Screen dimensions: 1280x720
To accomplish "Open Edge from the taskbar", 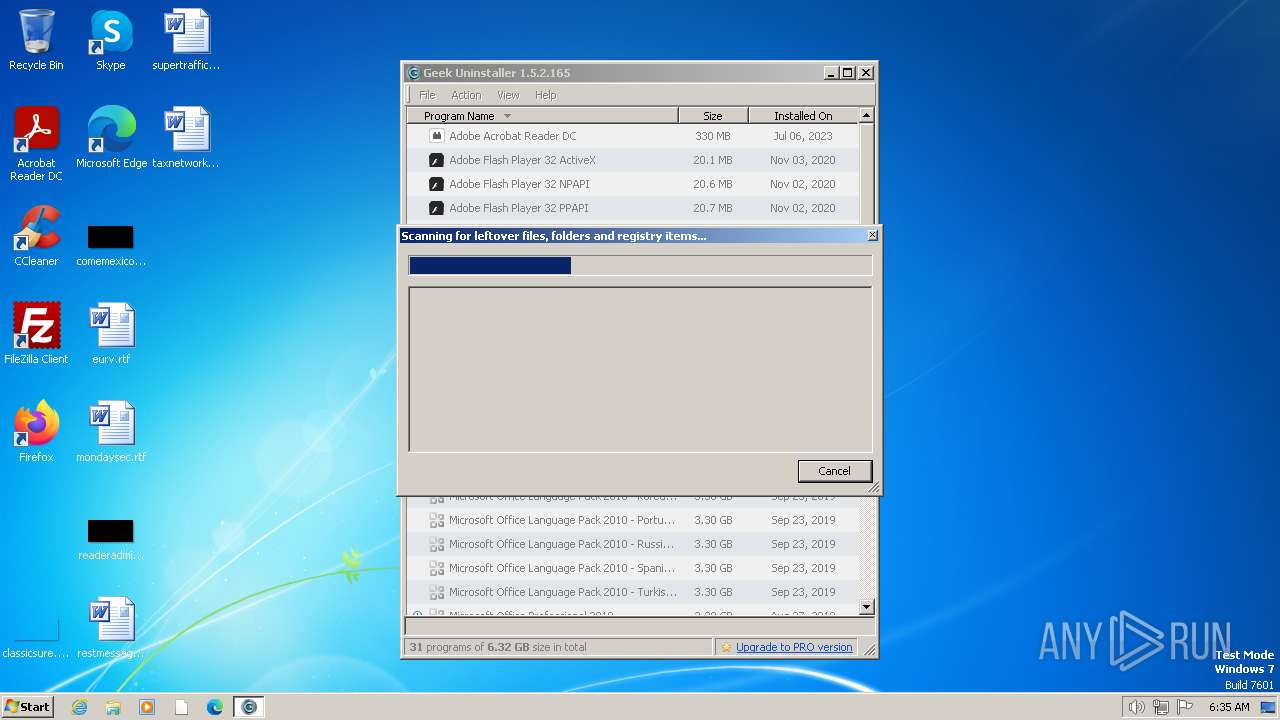I will click(x=214, y=707).
